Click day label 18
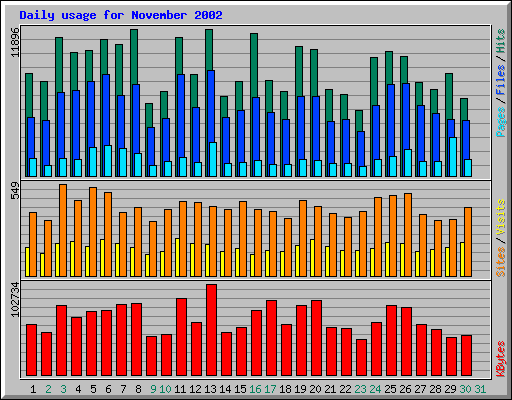 pyautogui.click(x=285, y=389)
